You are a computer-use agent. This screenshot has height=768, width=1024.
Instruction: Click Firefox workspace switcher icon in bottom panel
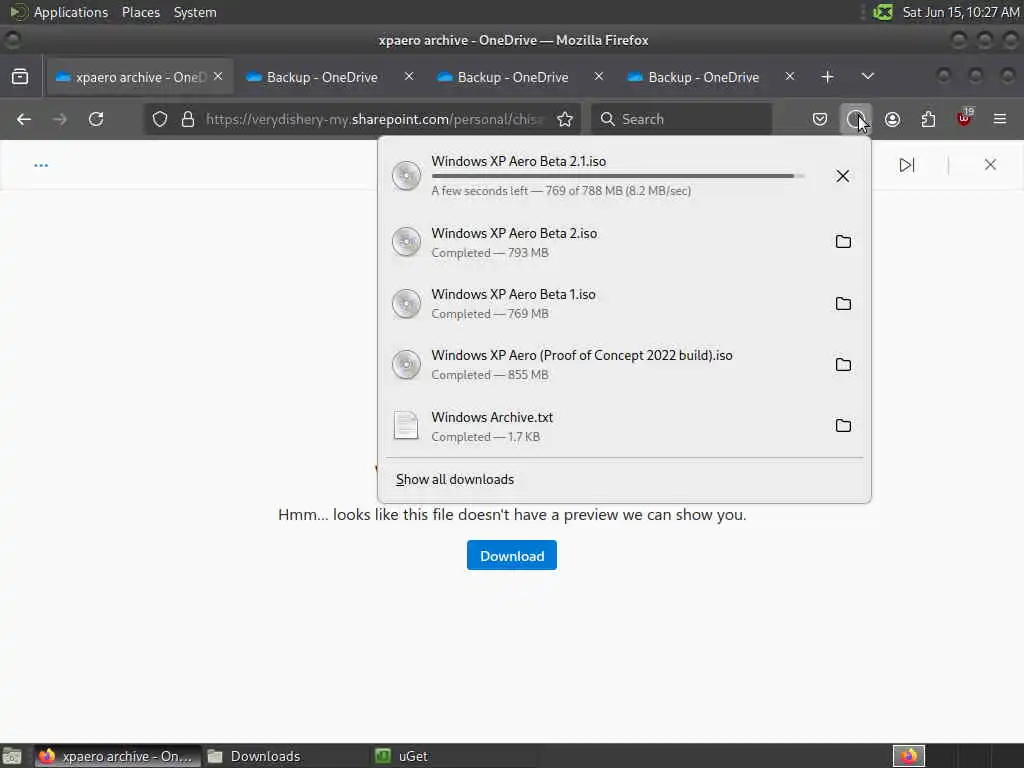(x=909, y=756)
